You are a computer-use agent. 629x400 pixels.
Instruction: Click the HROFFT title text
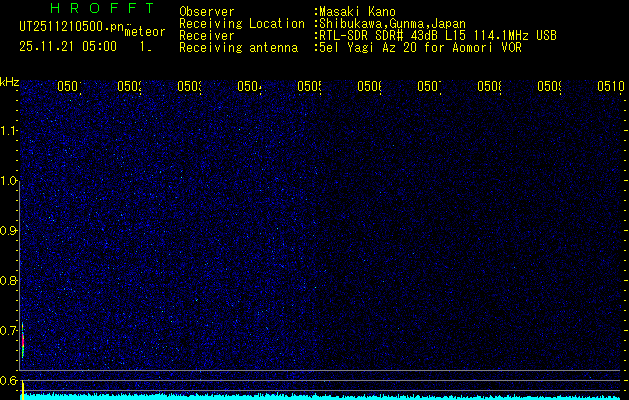(102, 8)
